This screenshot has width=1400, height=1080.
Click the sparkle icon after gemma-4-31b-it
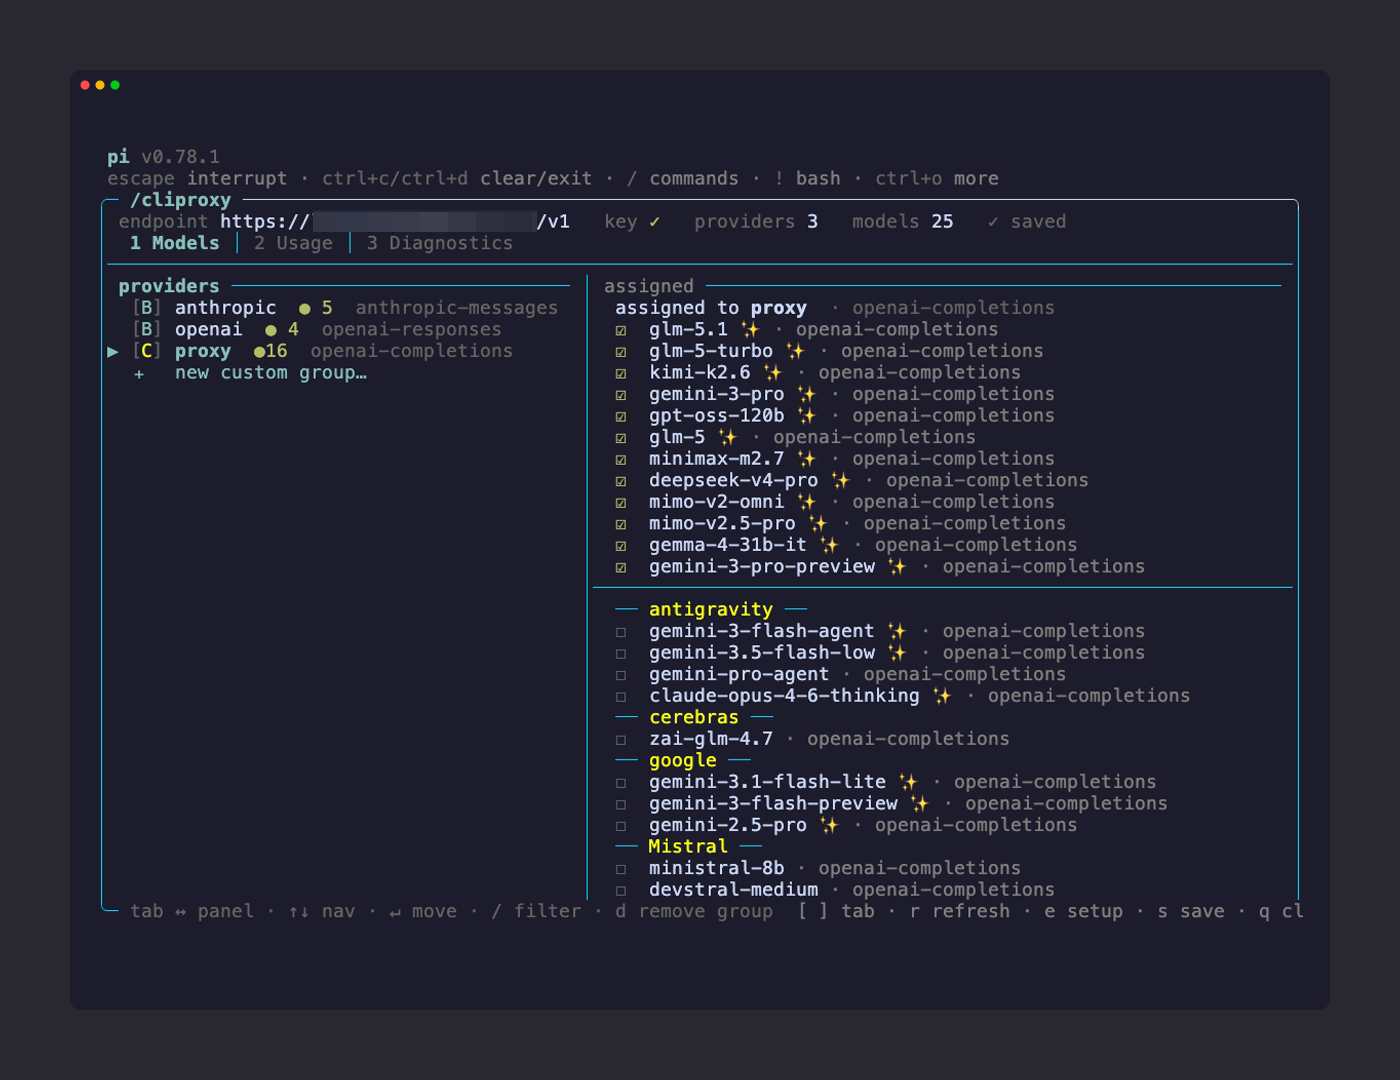(x=829, y=544)
